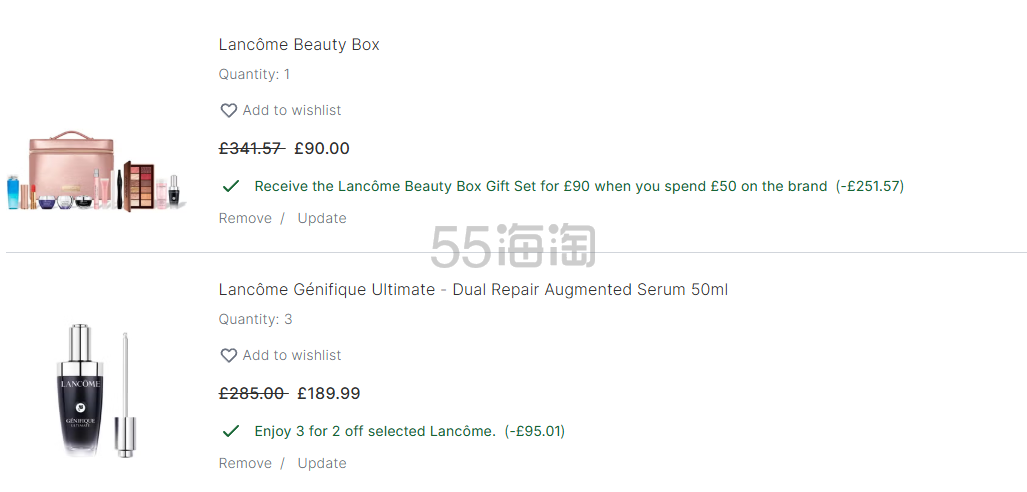Click the green checkmark beside 3 for 2 offer
The image size is (1027, 492).
click(231, 431)
